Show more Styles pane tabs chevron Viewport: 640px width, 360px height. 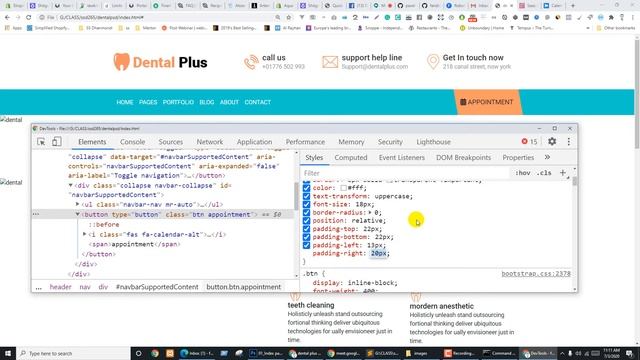point(547,157)
